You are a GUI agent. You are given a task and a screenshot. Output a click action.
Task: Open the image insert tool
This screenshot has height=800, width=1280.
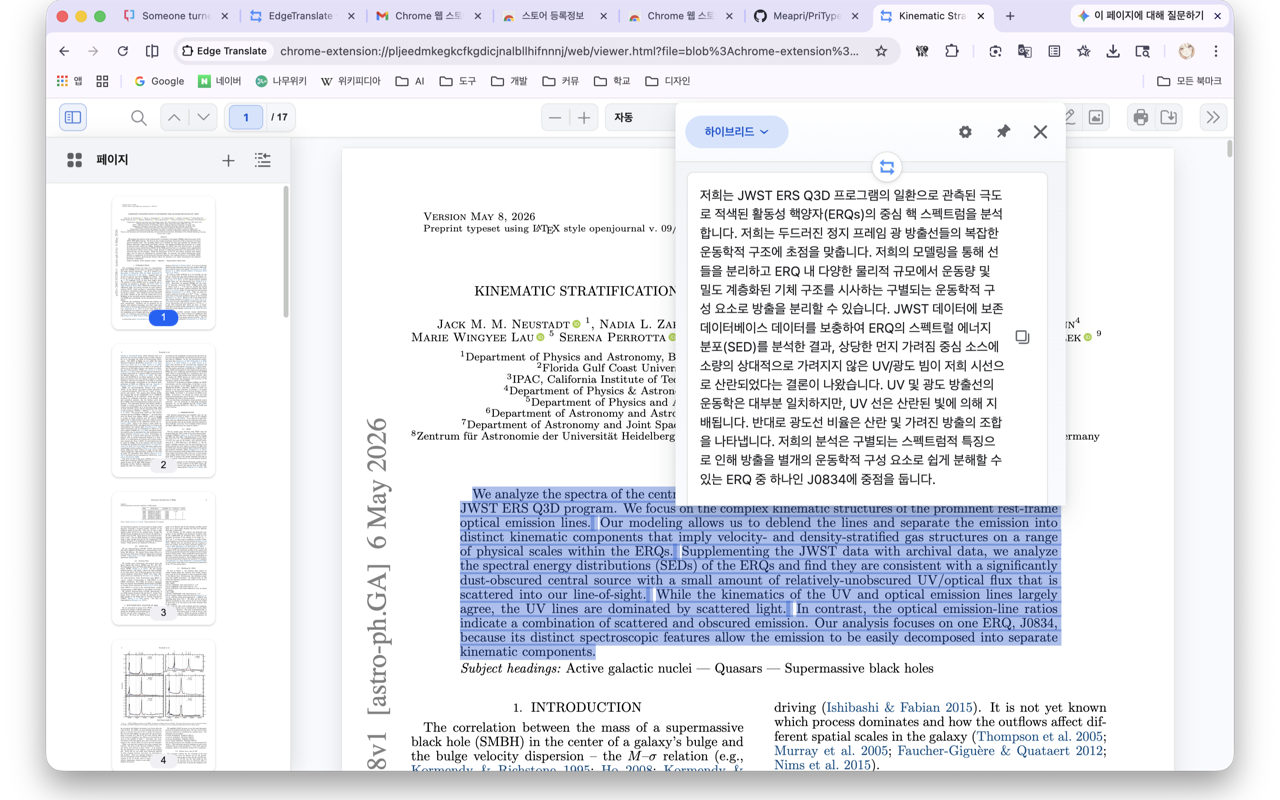[1096, 118]
